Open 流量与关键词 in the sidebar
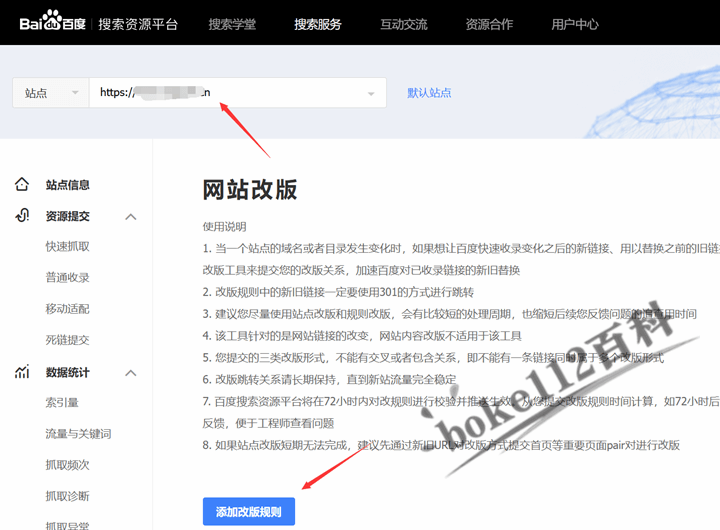720x530 pixels. point(79,434)
